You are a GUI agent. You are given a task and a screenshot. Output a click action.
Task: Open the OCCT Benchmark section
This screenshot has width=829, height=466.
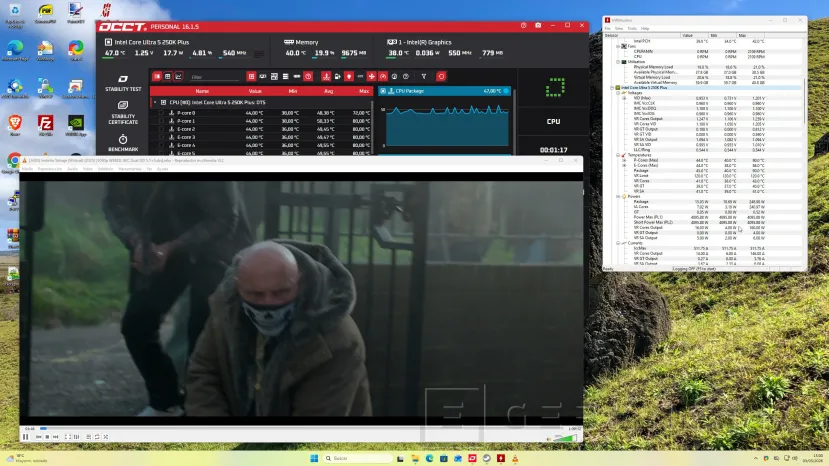coord(123,143)
